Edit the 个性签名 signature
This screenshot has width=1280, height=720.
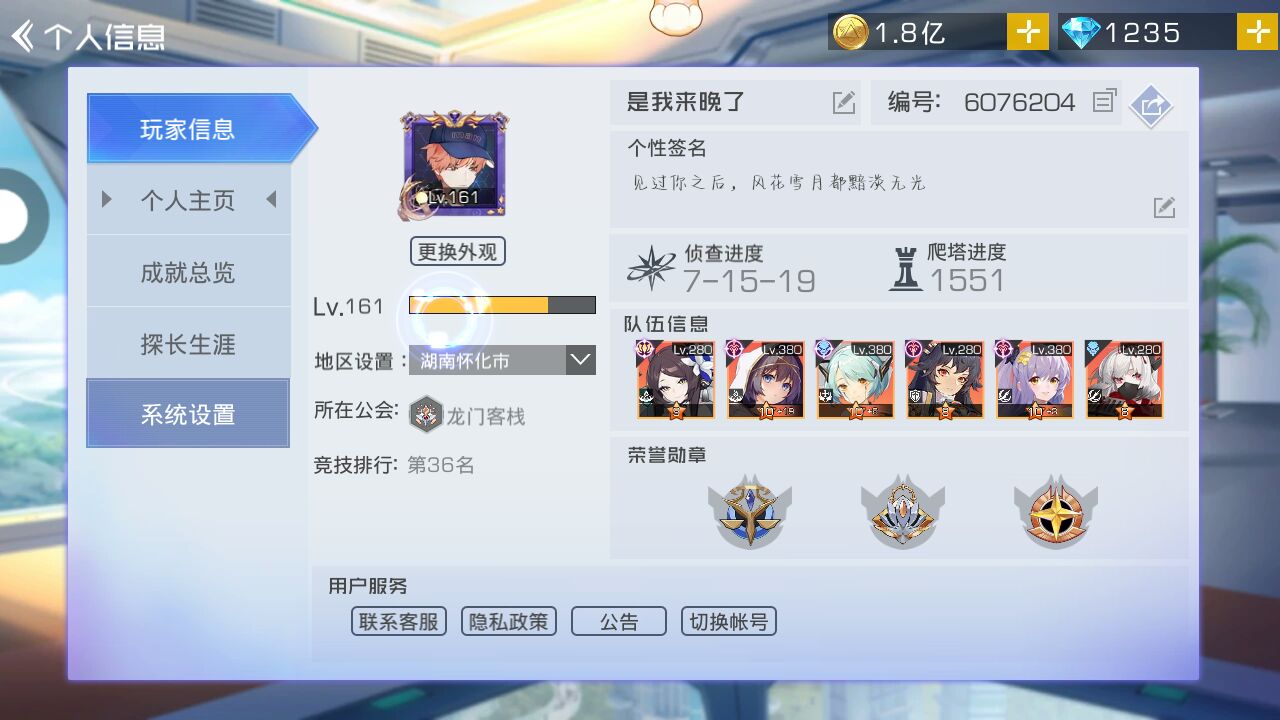(x=1163, y=207)
